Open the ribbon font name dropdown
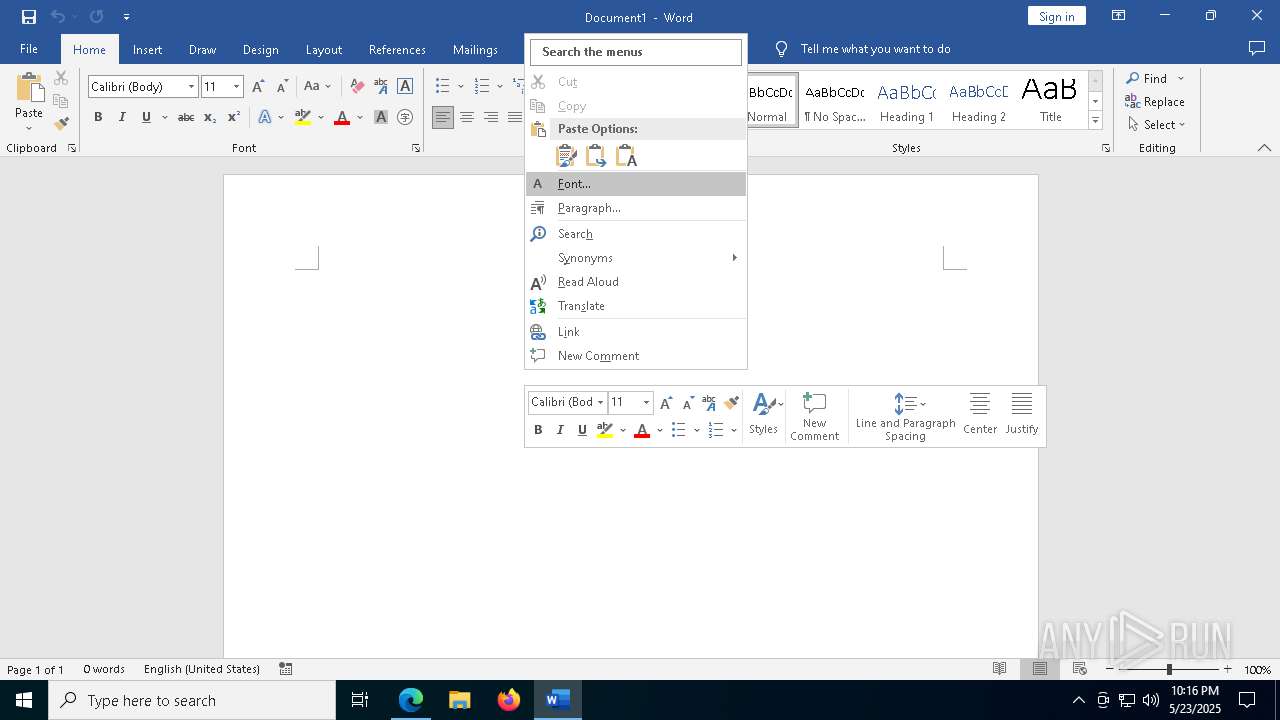 pos(191,87)
